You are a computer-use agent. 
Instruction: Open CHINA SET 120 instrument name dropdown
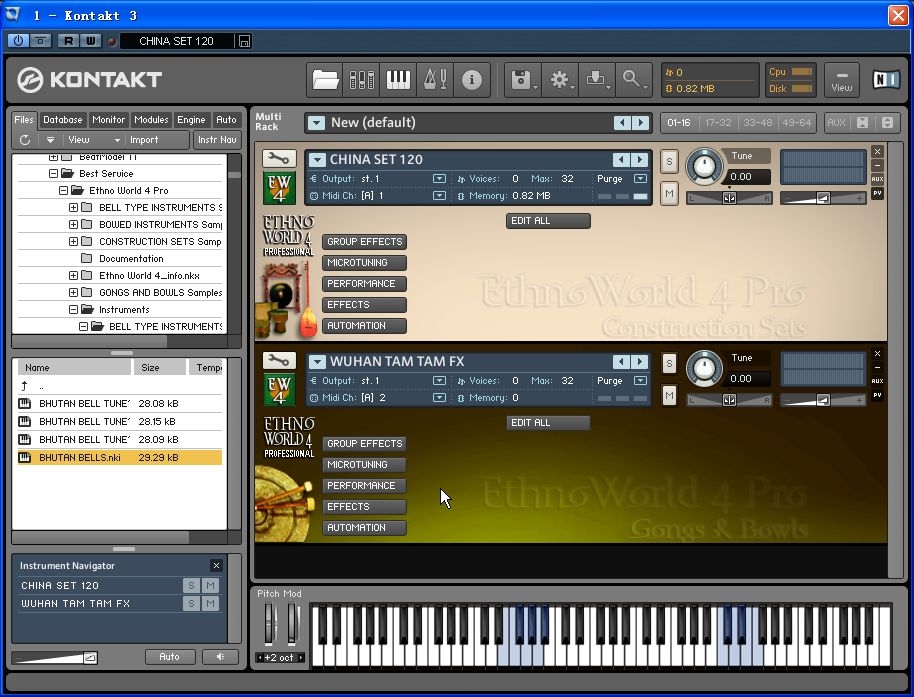[x=317, y=159]
